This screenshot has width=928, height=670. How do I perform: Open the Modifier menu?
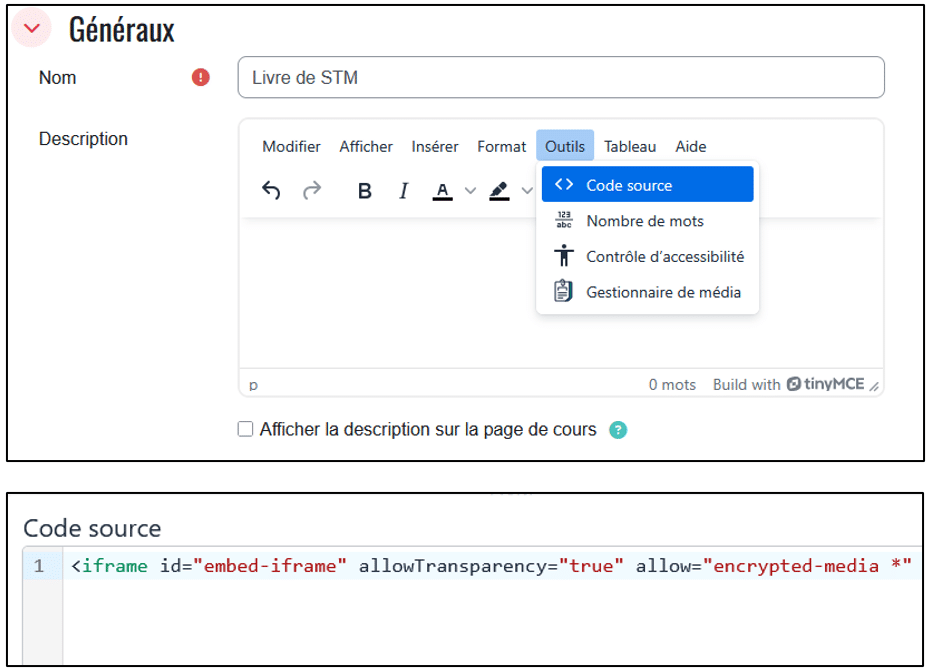point(291,146)
